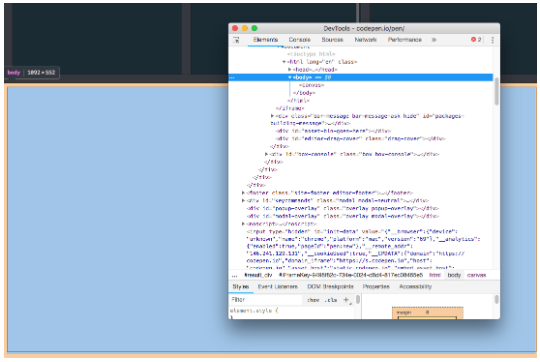Viewport: 540px width, 362px height.
Task: Open the DevTools three-dot customize menu
Action: click(x=492, y=40)
